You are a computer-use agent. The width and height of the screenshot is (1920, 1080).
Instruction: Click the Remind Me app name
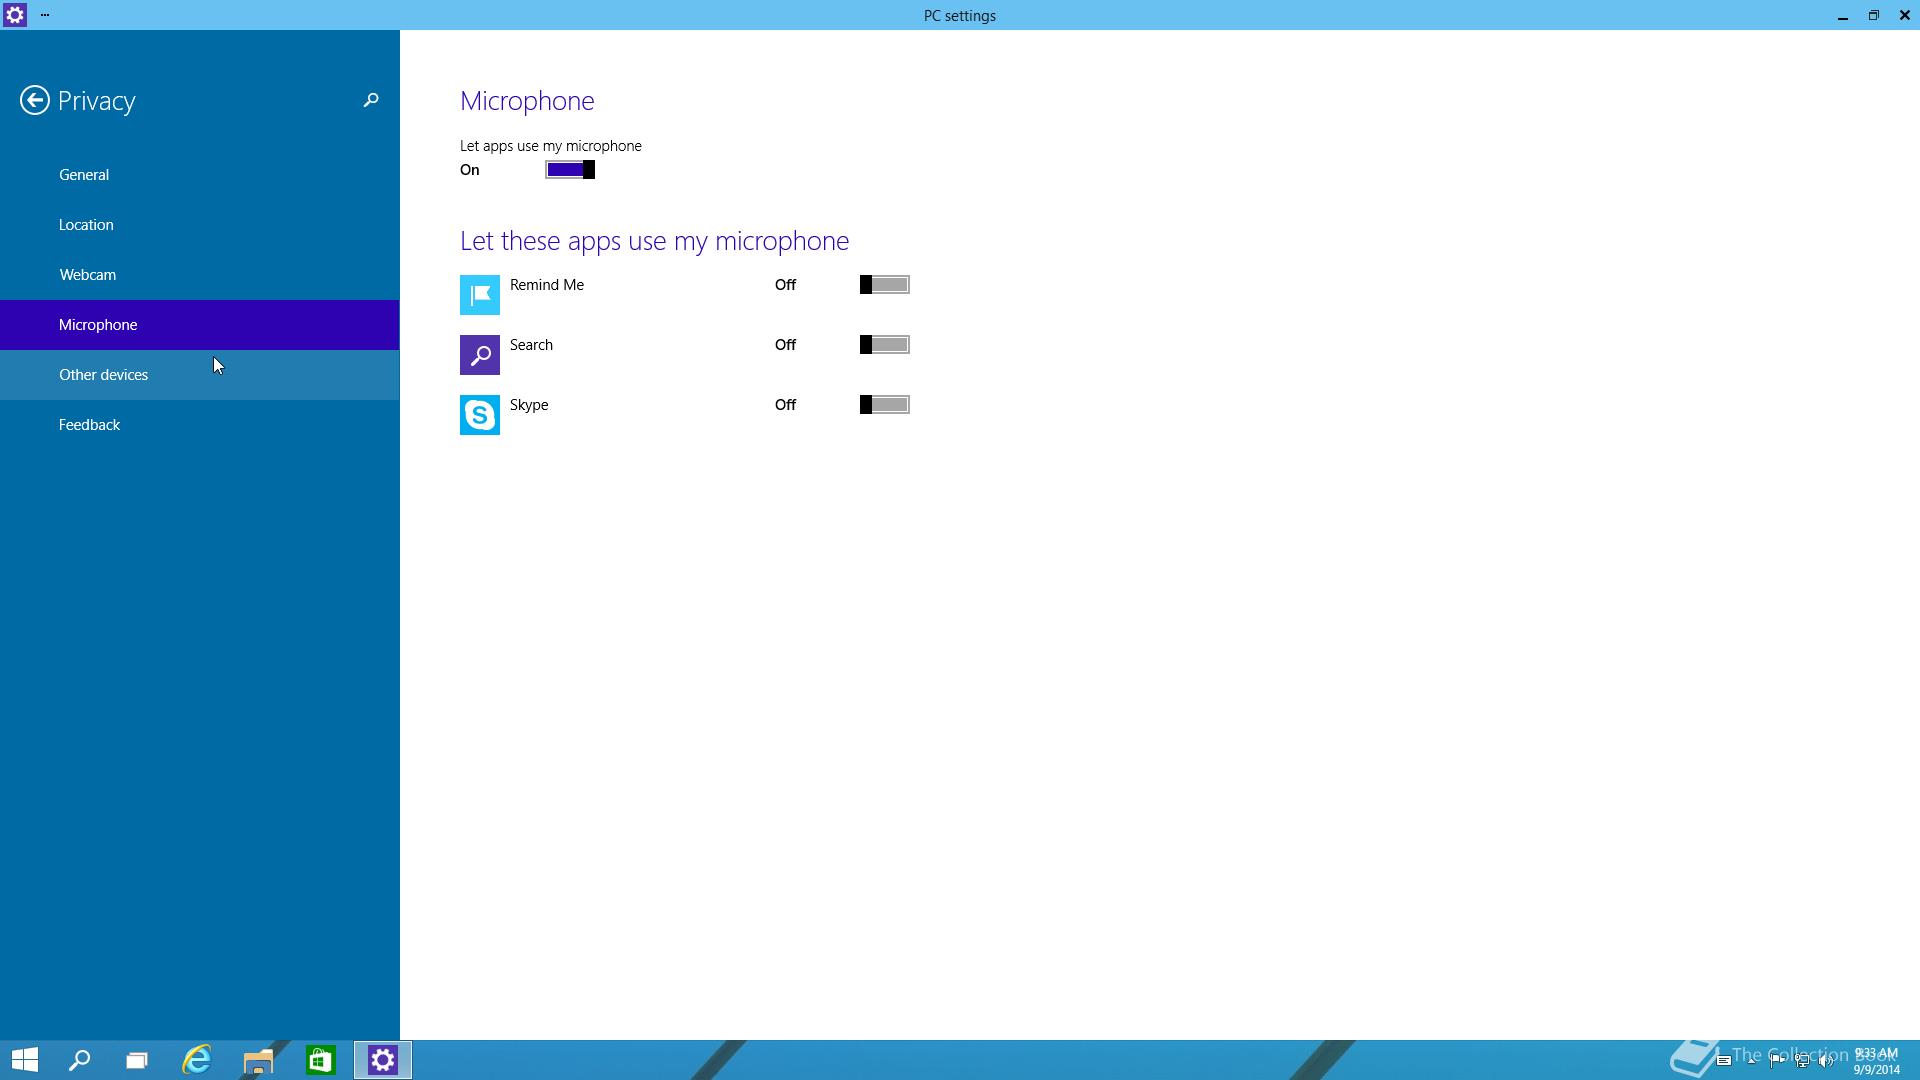point(547,285)
